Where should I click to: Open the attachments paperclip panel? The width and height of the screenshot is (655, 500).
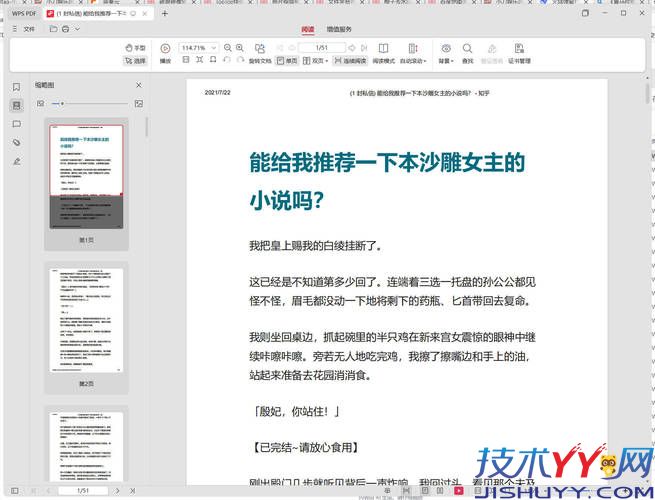point(16,142)
